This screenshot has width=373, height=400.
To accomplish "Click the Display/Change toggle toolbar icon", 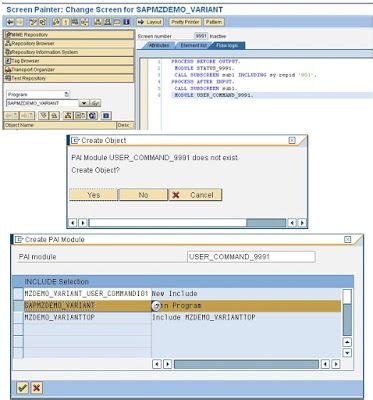I will tap(33, 22).
